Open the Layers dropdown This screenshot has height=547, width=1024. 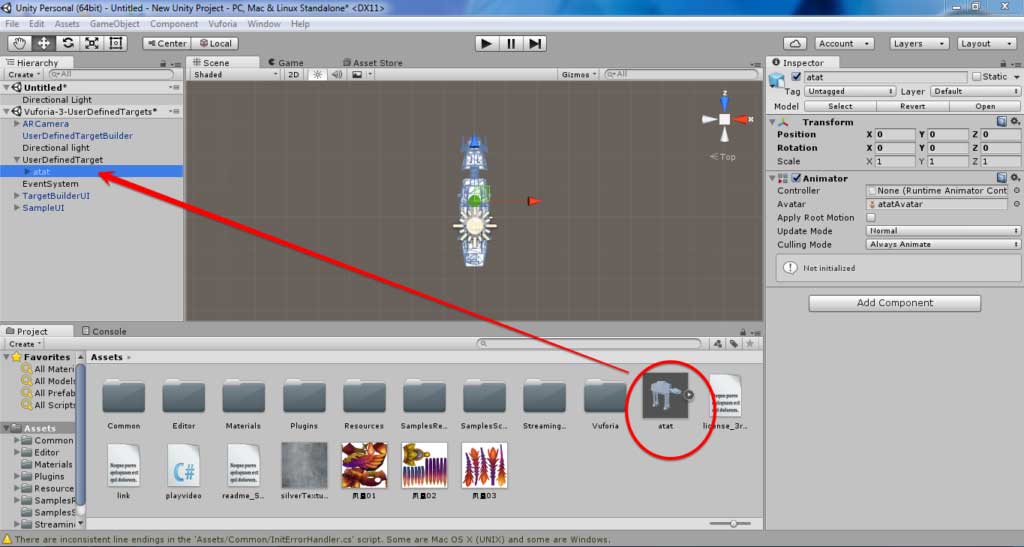918,44
